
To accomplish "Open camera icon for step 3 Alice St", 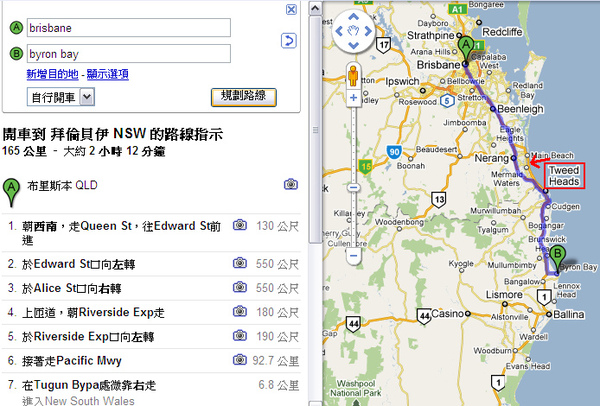I will point(240,287).
